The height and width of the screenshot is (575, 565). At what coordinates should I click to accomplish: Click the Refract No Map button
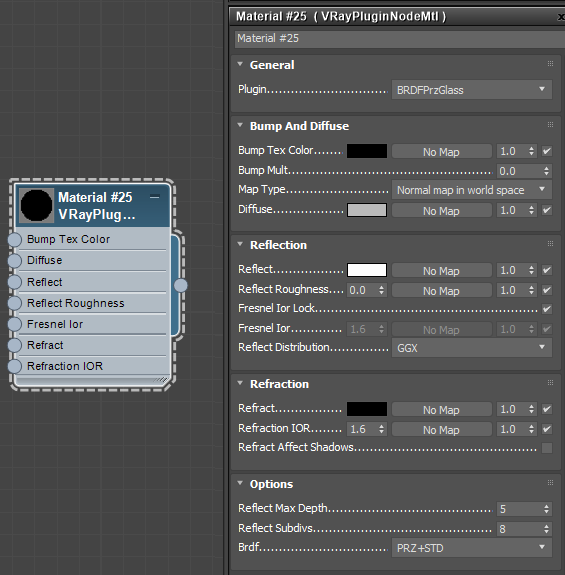(441, 410)
